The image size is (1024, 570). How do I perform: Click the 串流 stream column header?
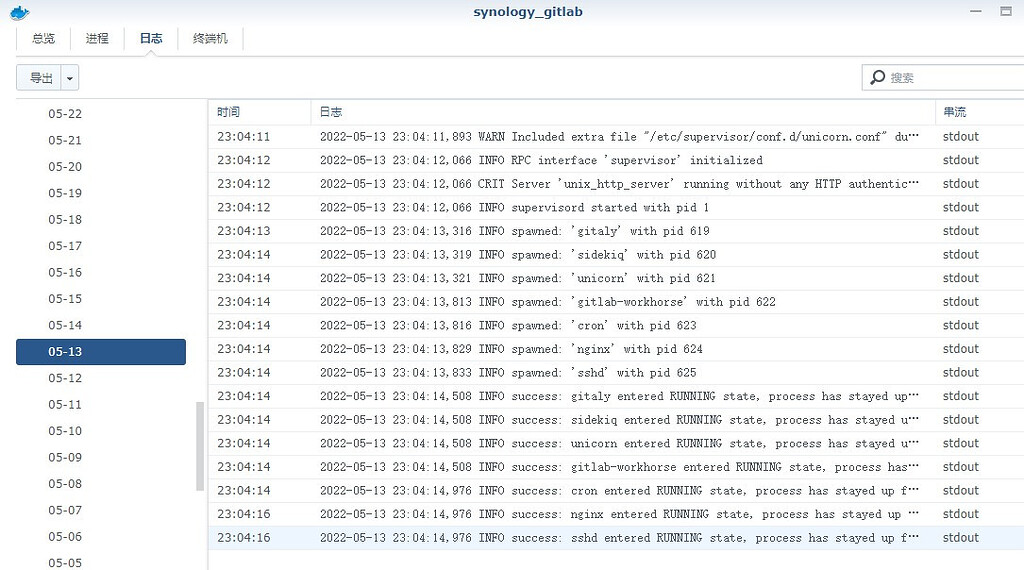980,112
